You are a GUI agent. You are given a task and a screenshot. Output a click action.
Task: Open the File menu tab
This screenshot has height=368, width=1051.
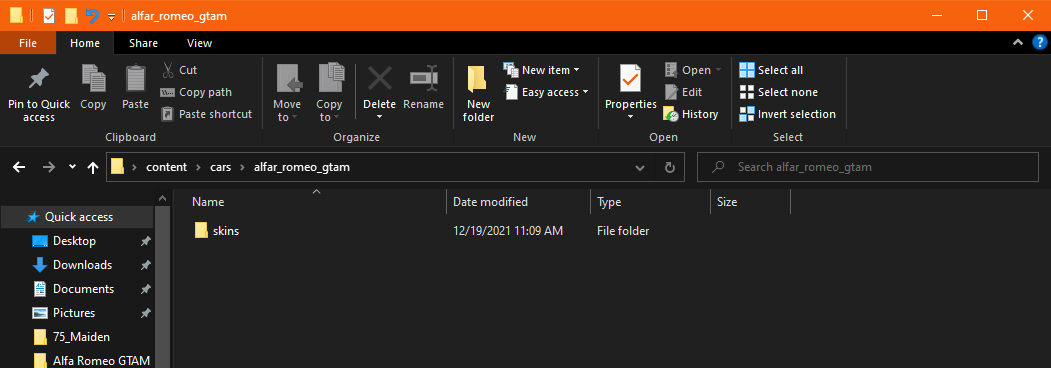(x=28, y=43)
